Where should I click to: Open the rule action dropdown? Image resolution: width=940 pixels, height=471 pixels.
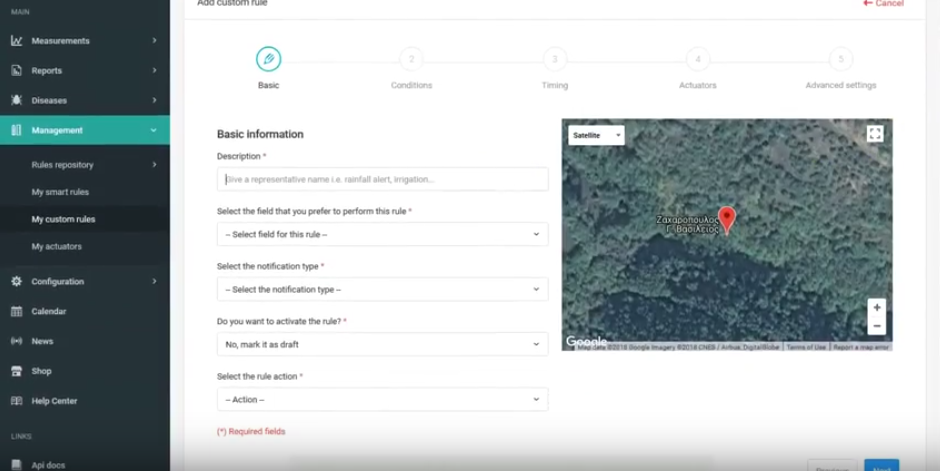[382, 399]
